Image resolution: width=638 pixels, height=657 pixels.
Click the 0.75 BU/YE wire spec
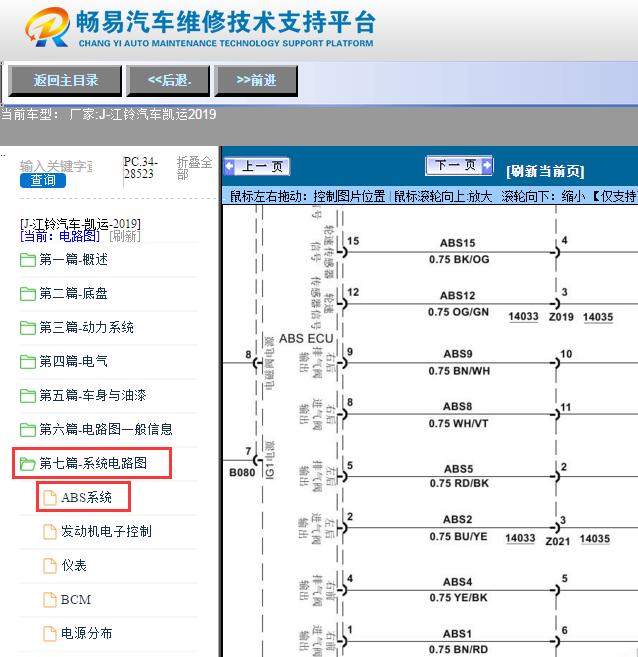coord(458,537)
